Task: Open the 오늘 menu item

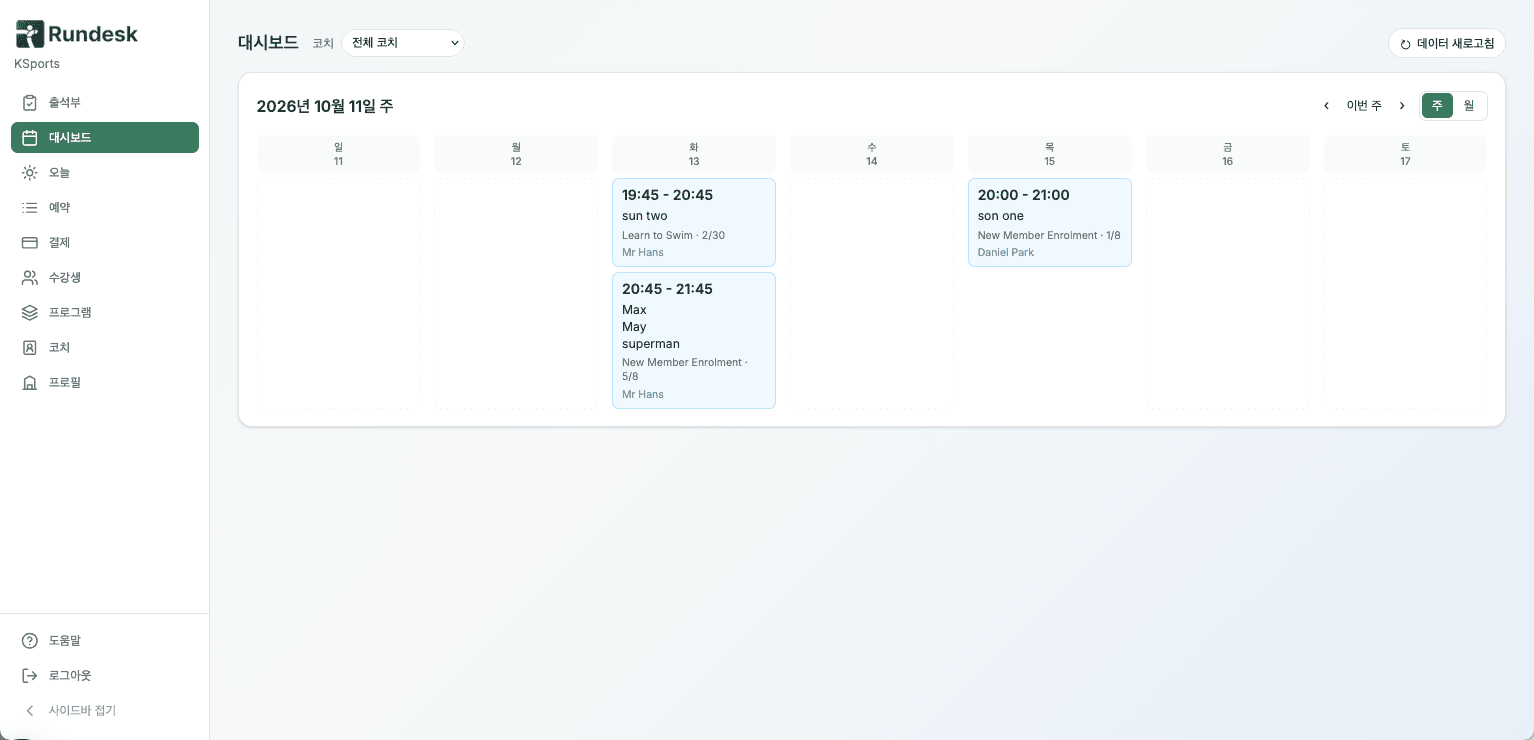Action: click(105, 173)
